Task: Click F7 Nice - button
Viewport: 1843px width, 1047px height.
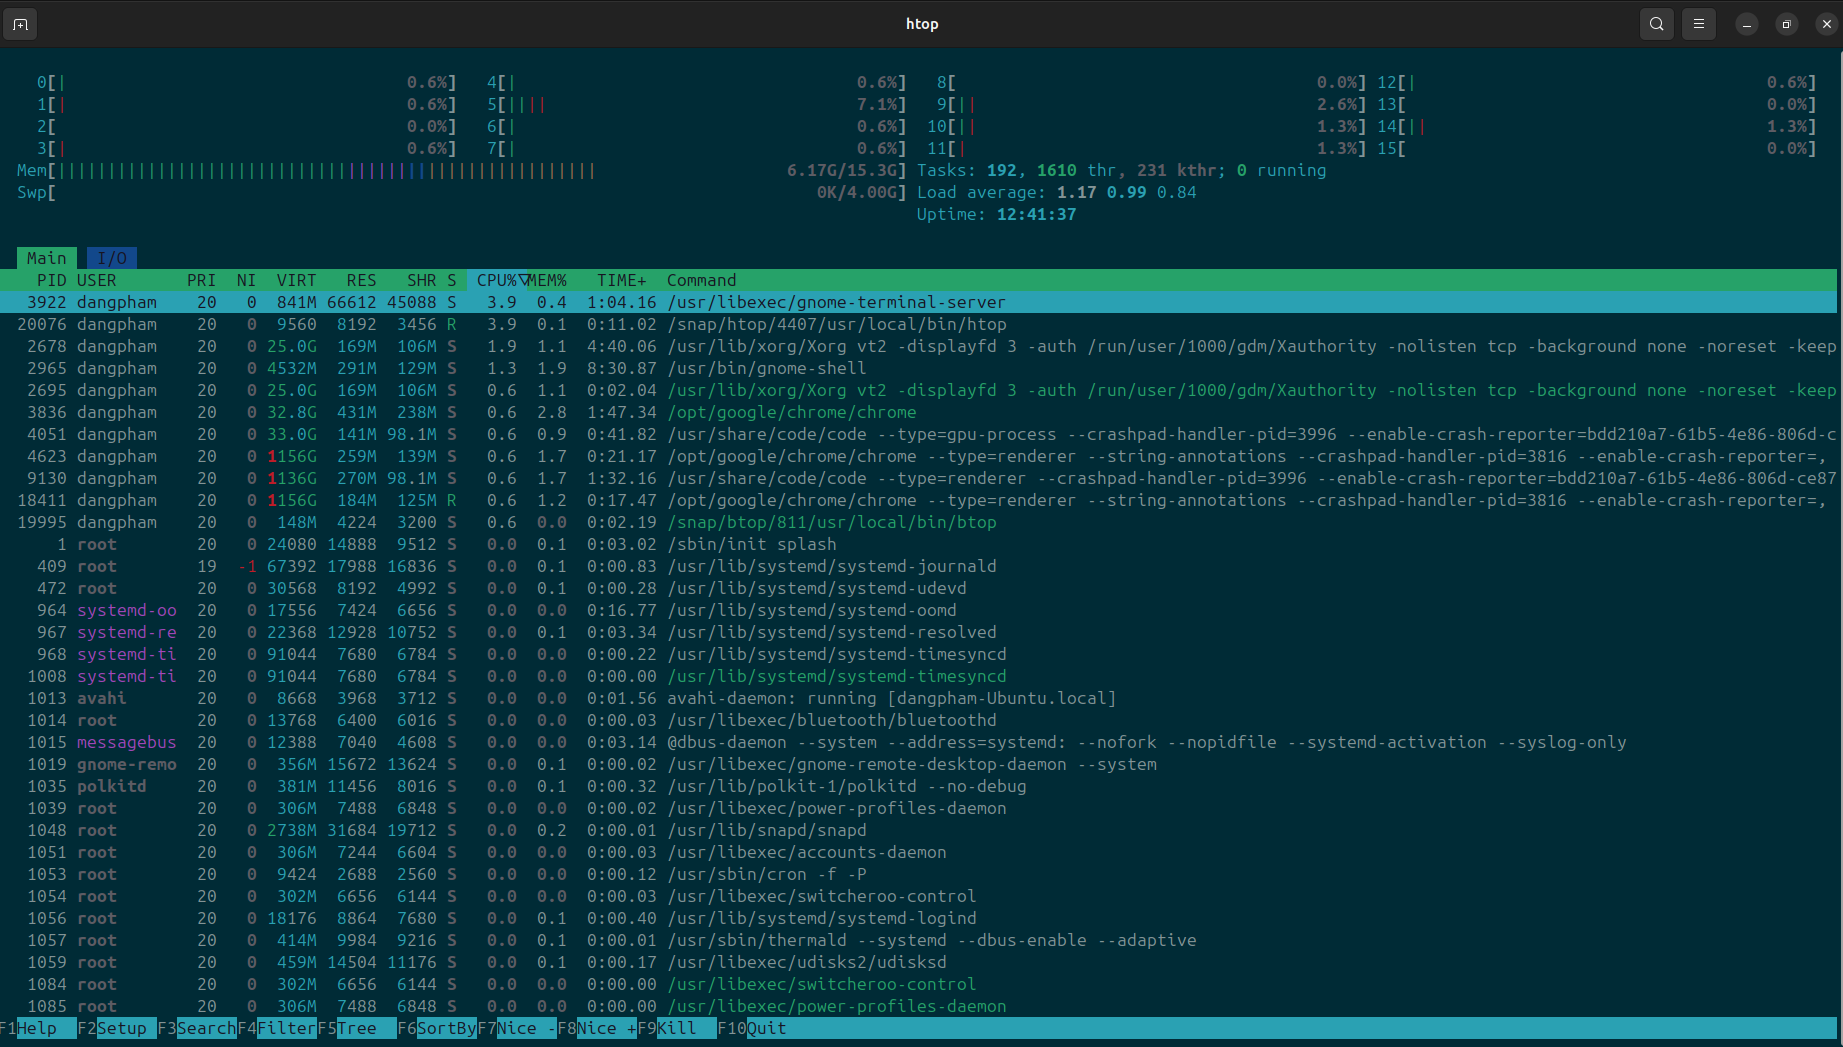Action: point(517,1028)
